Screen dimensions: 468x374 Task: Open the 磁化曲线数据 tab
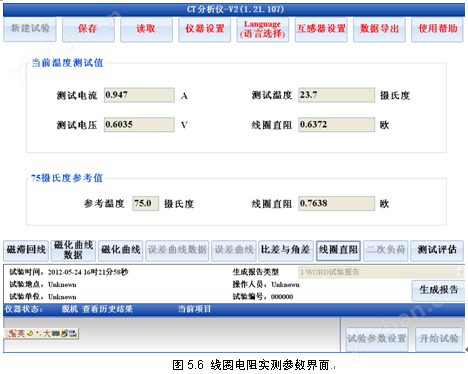73,250
